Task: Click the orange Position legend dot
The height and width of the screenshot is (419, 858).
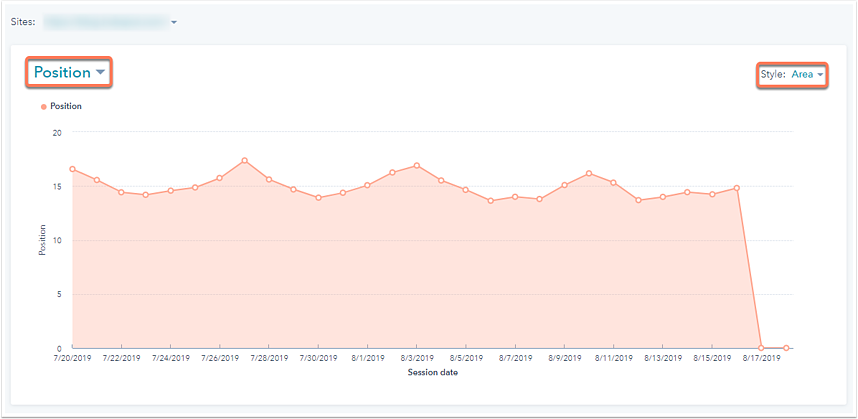Action: (44, 106)
